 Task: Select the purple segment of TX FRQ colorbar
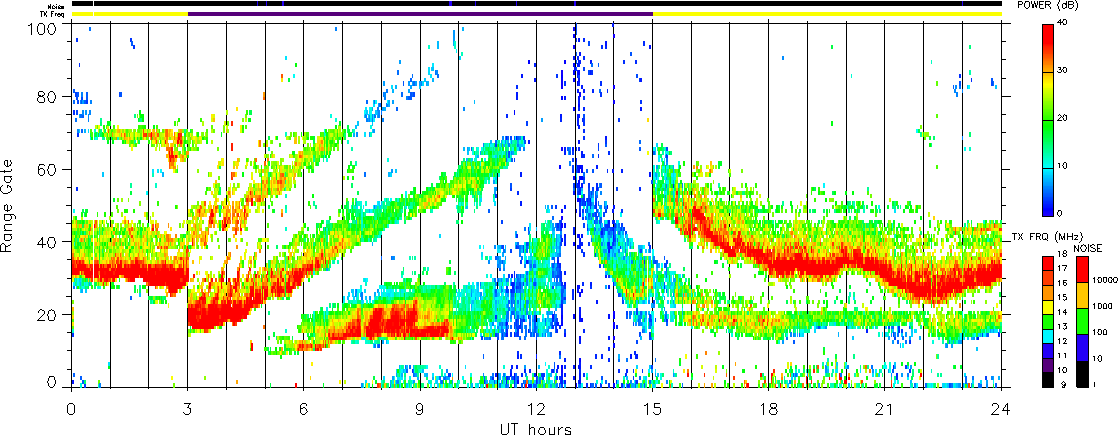click(1049, 365)
